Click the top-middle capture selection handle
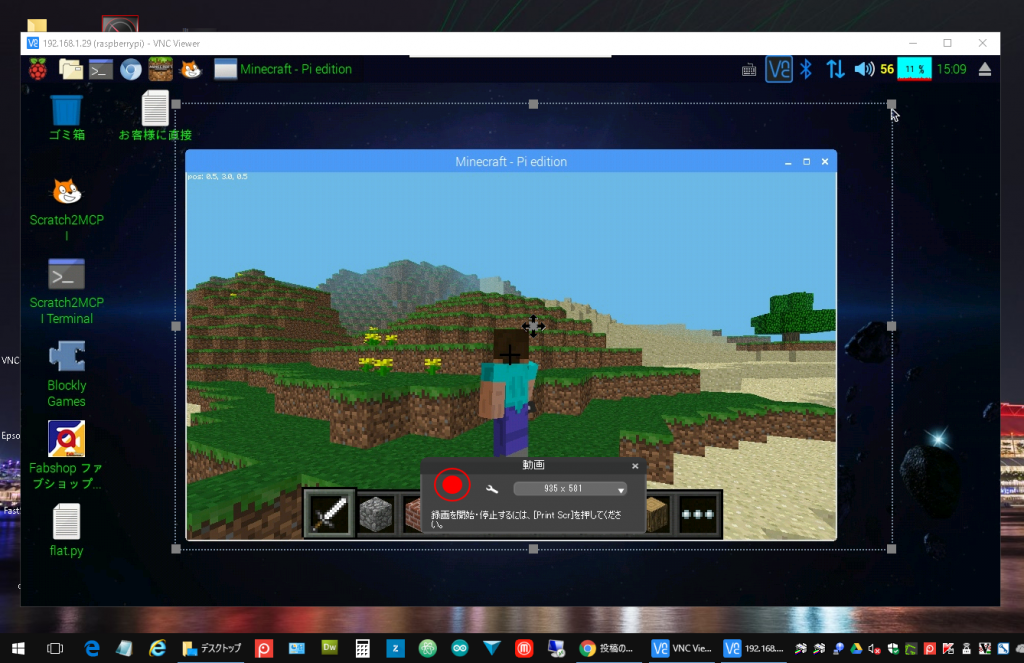 [533, 104]
